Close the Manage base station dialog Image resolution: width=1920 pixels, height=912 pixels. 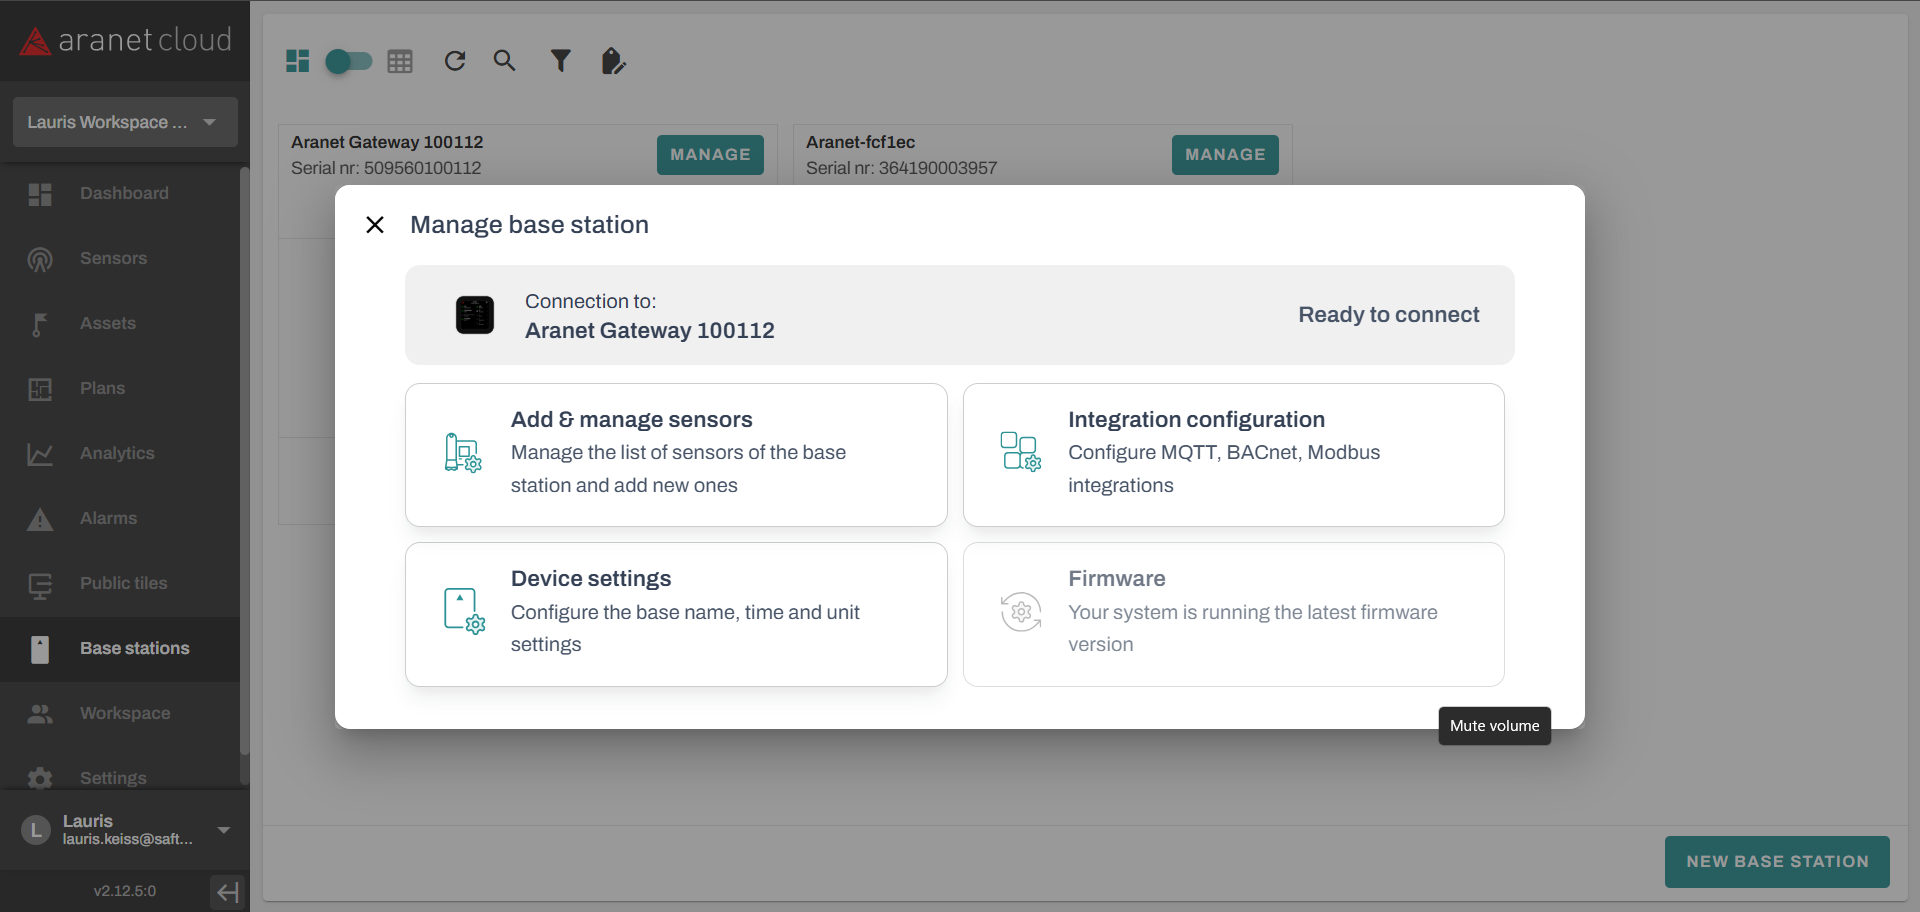375,225
